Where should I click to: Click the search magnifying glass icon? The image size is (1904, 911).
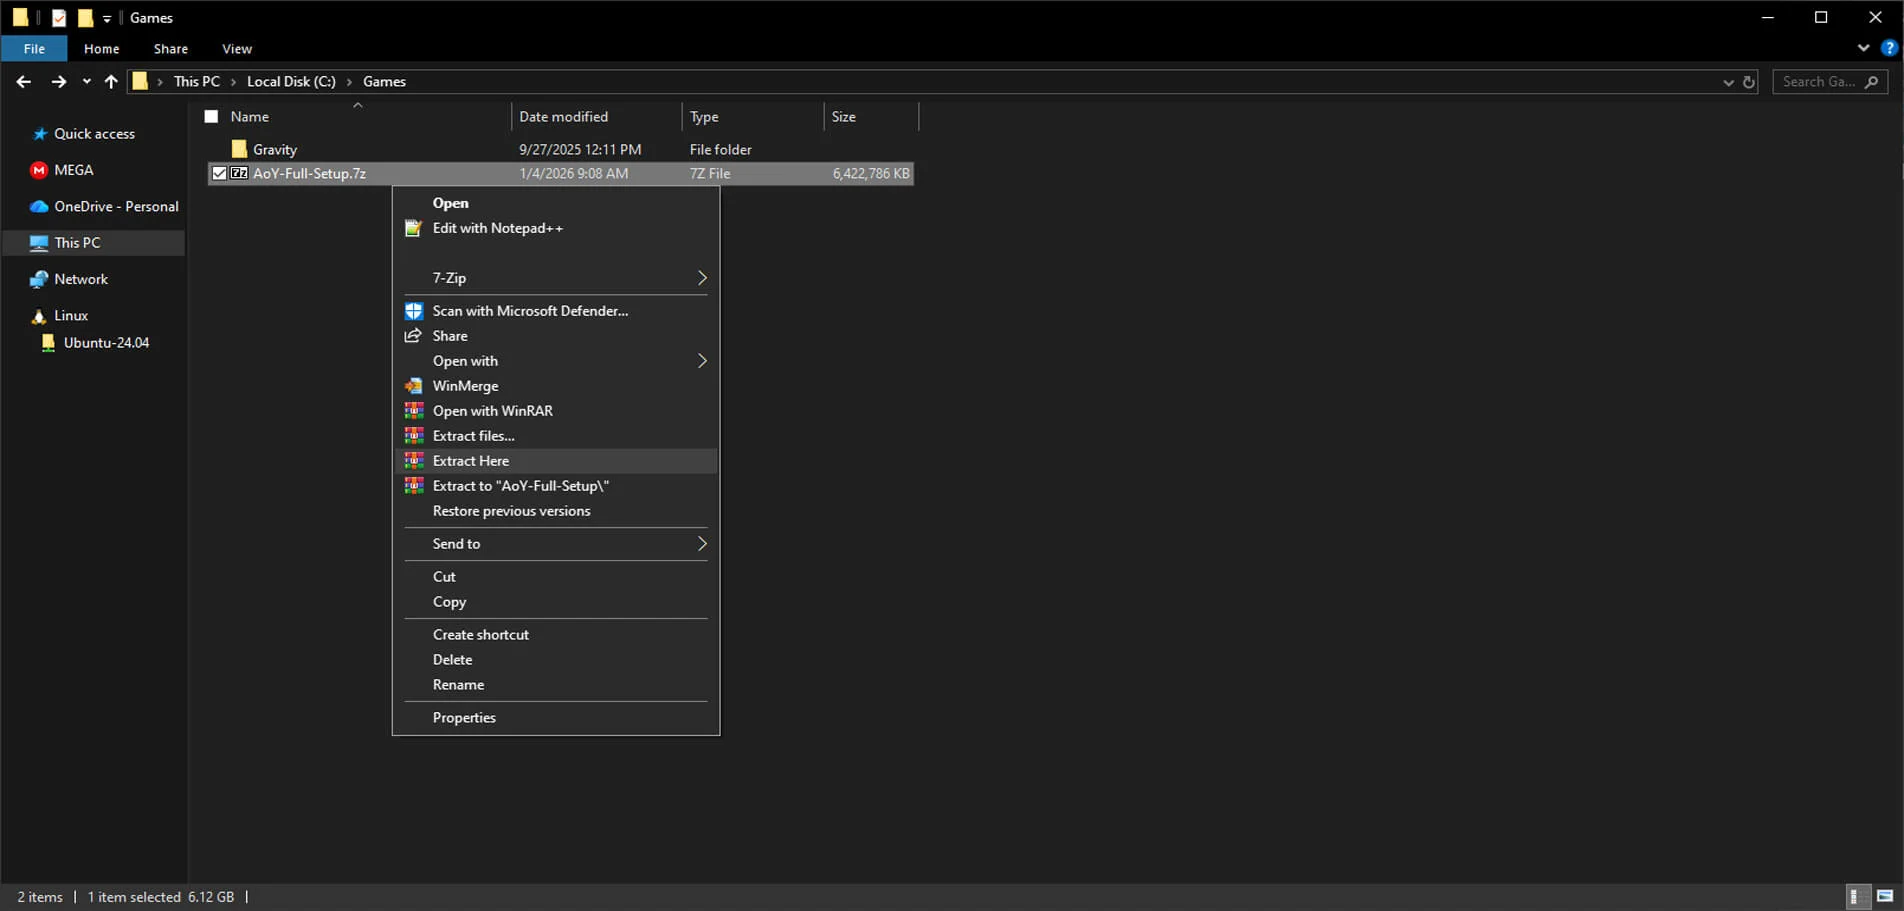pos(1872,82)
